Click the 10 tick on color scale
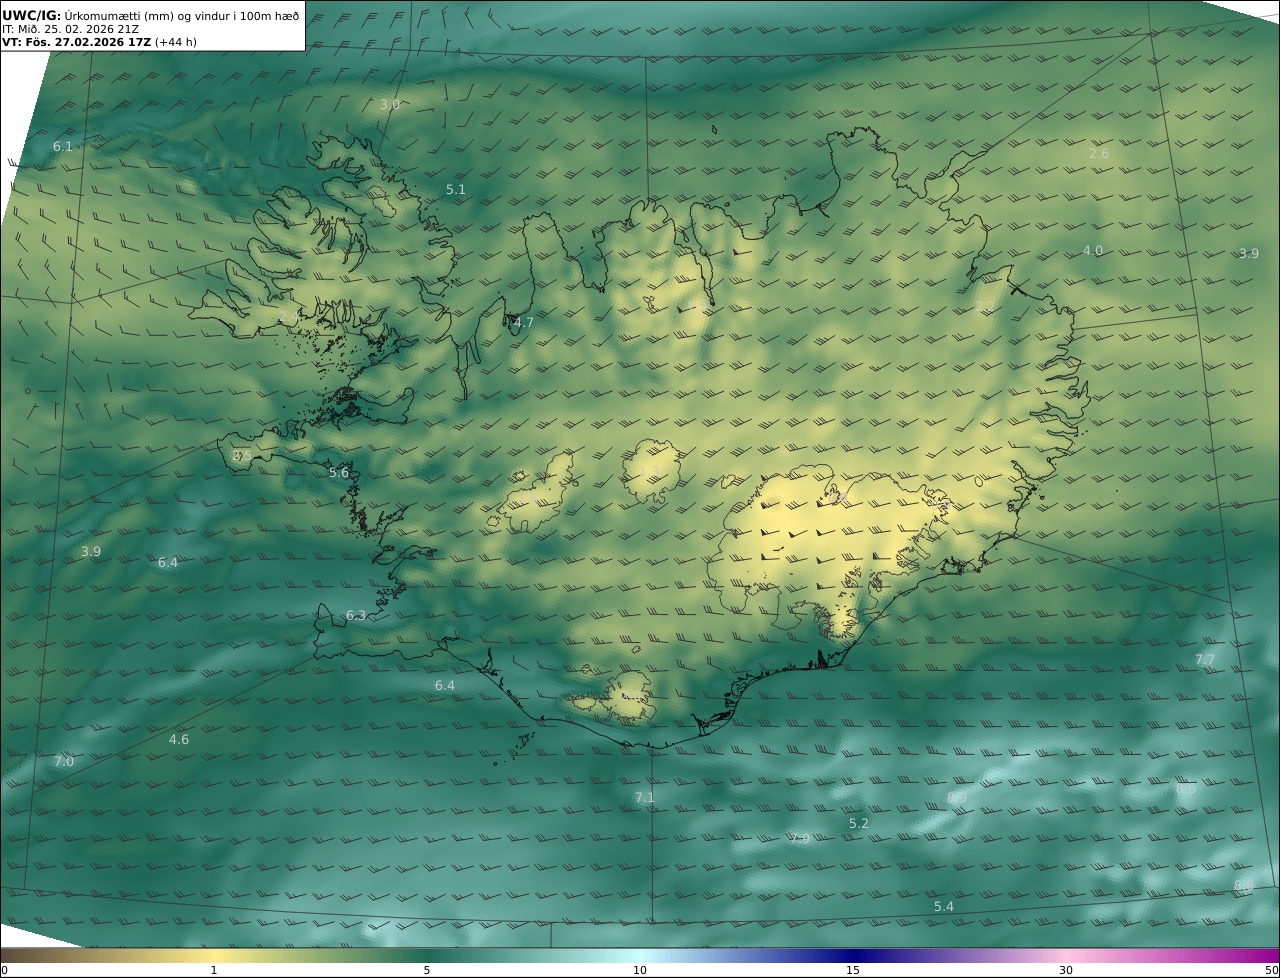Screen dimensions: 1280x978 [640, 970]
